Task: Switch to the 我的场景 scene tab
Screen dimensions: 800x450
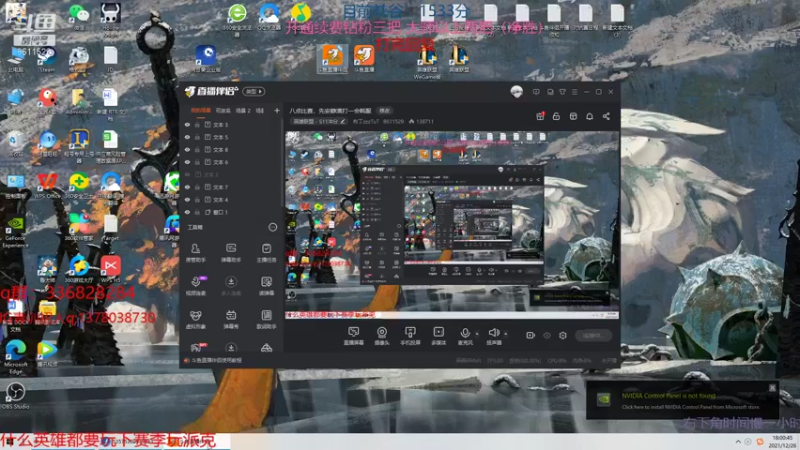Action: point(201,110)
